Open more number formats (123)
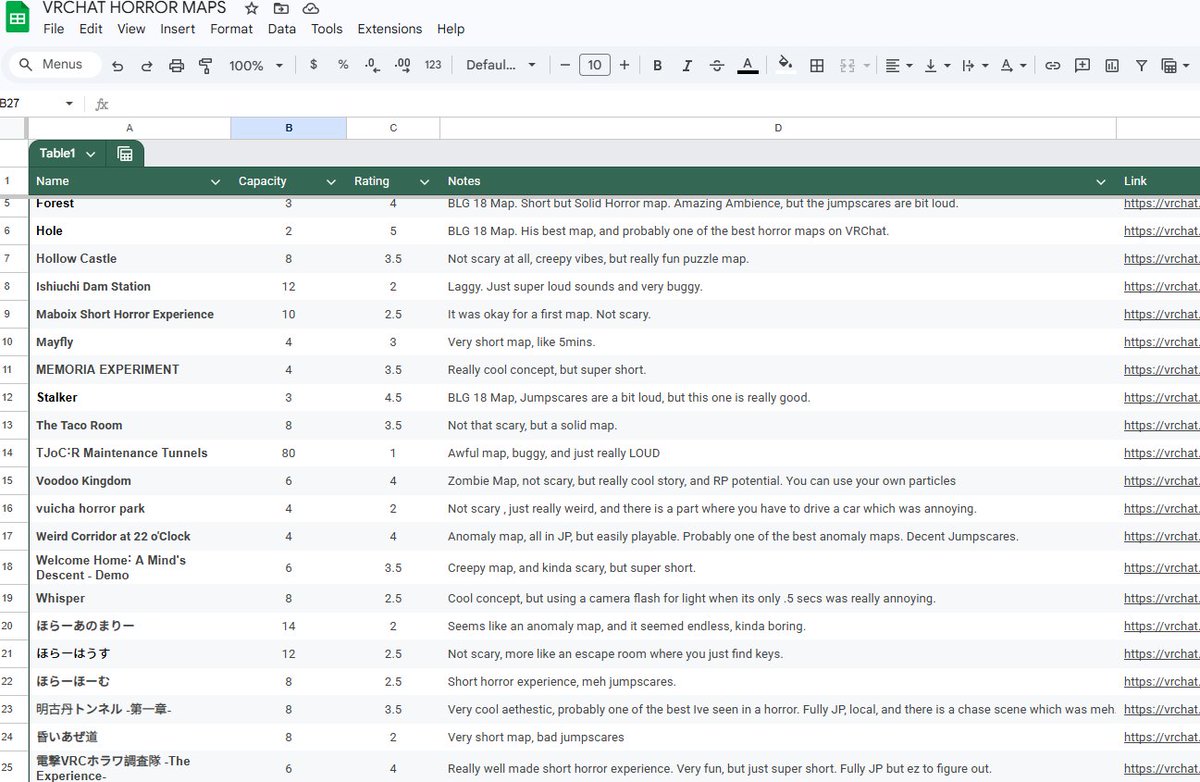 point(433,65)
